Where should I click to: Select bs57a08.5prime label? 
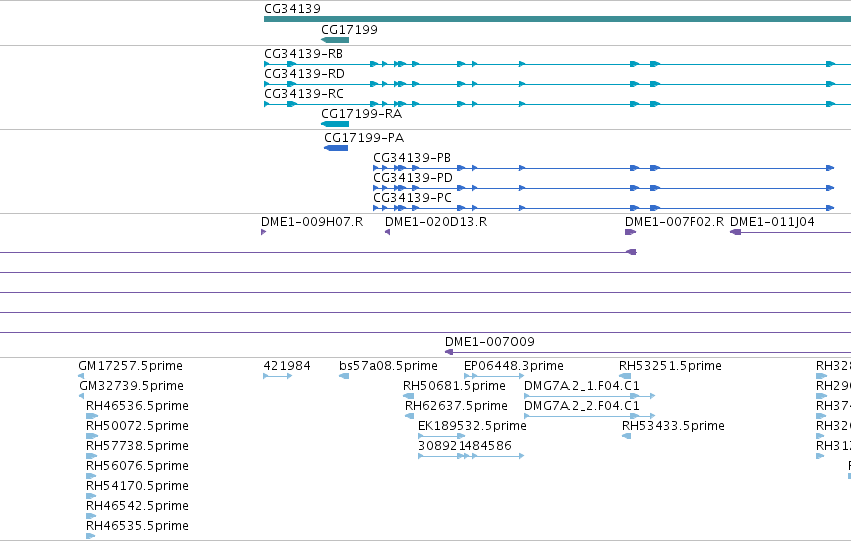388,366
